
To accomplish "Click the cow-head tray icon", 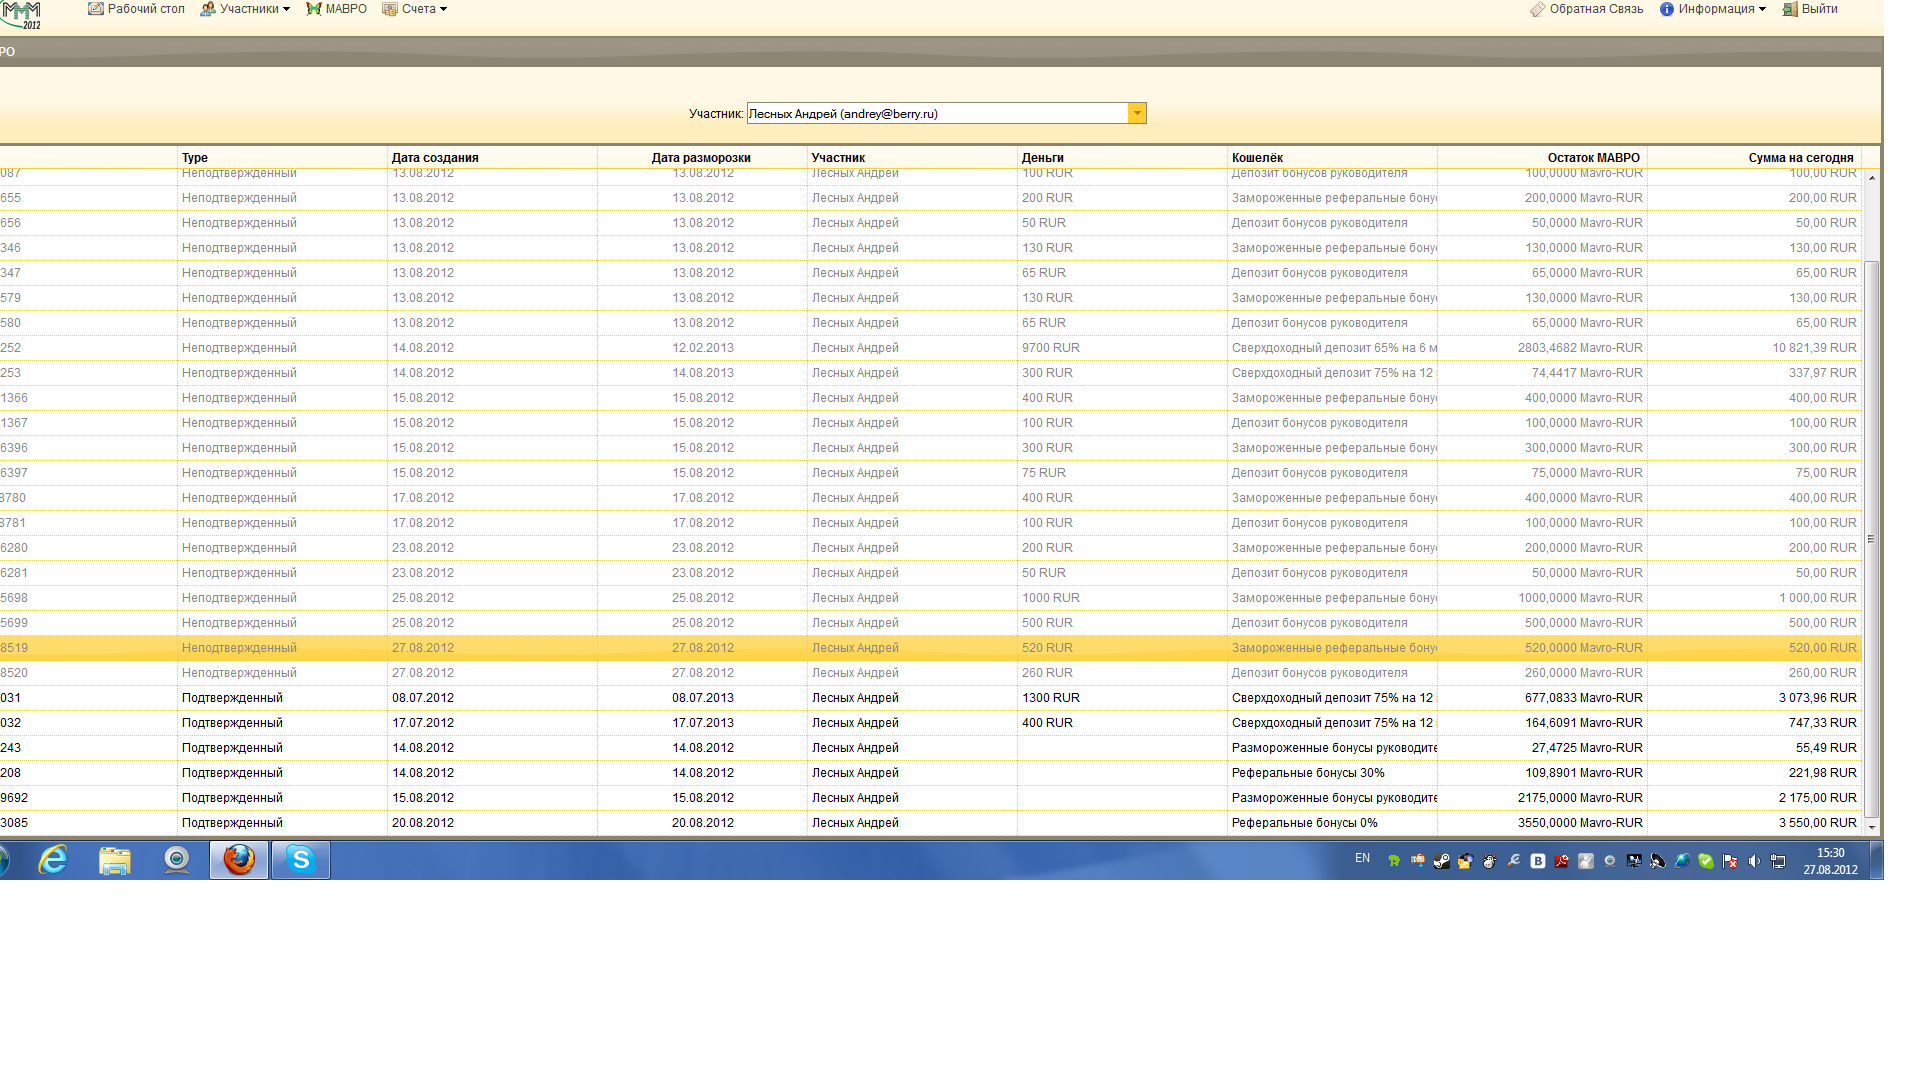I will point(1489,861).
